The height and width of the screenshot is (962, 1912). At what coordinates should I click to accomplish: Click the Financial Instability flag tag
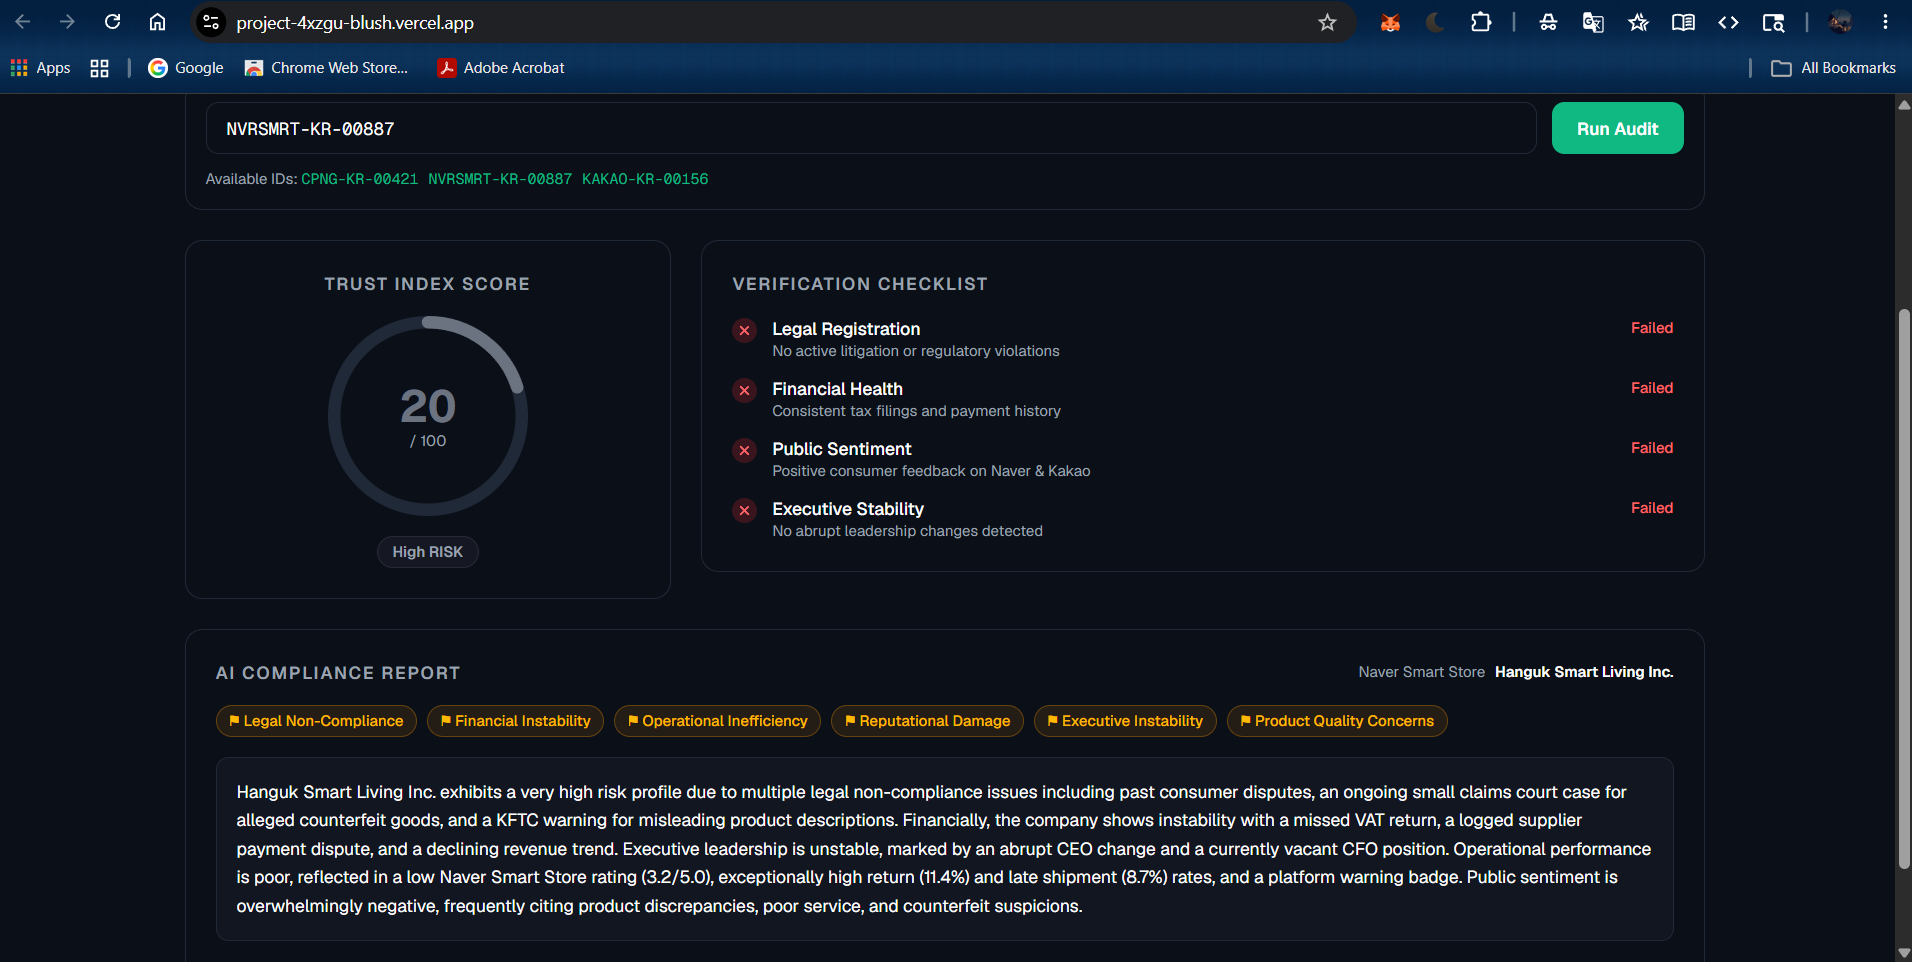click(515, 721)
